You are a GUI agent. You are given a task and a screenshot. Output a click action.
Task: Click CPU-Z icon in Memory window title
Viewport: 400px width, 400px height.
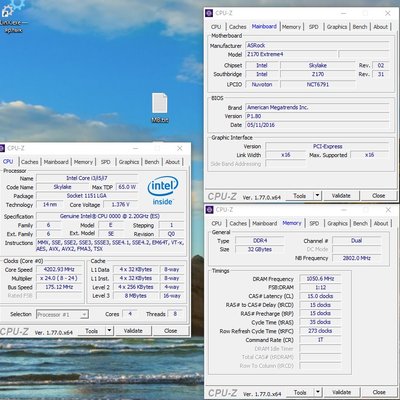point(209,210)
